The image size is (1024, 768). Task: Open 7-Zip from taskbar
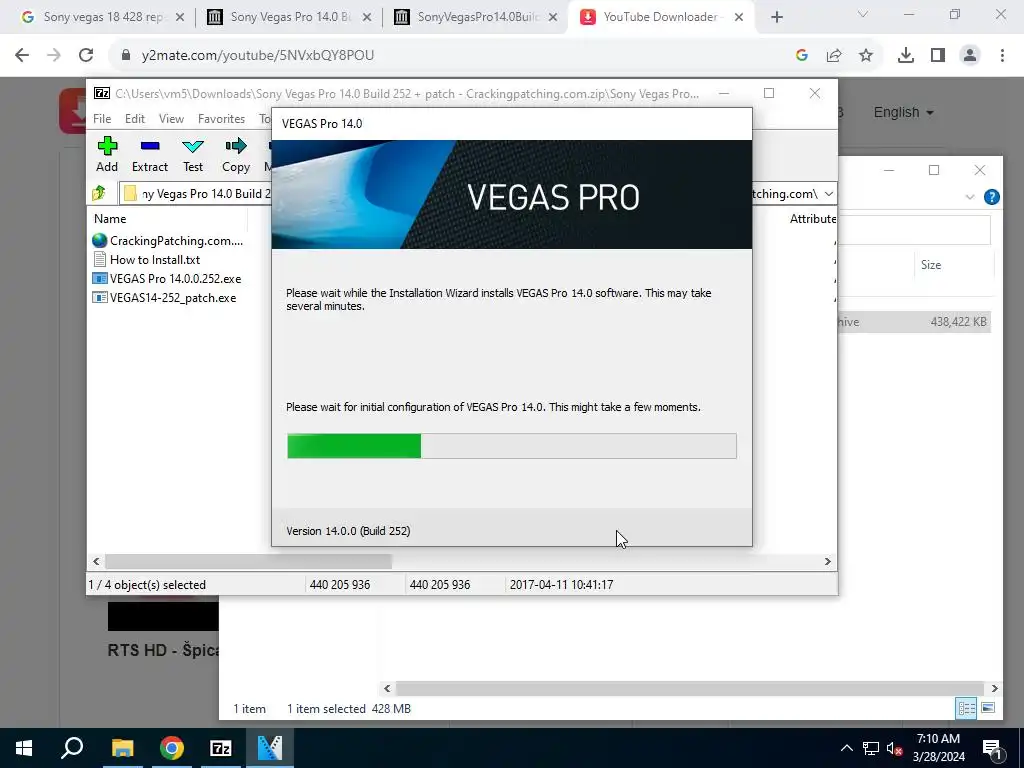[x=221, y=748]
